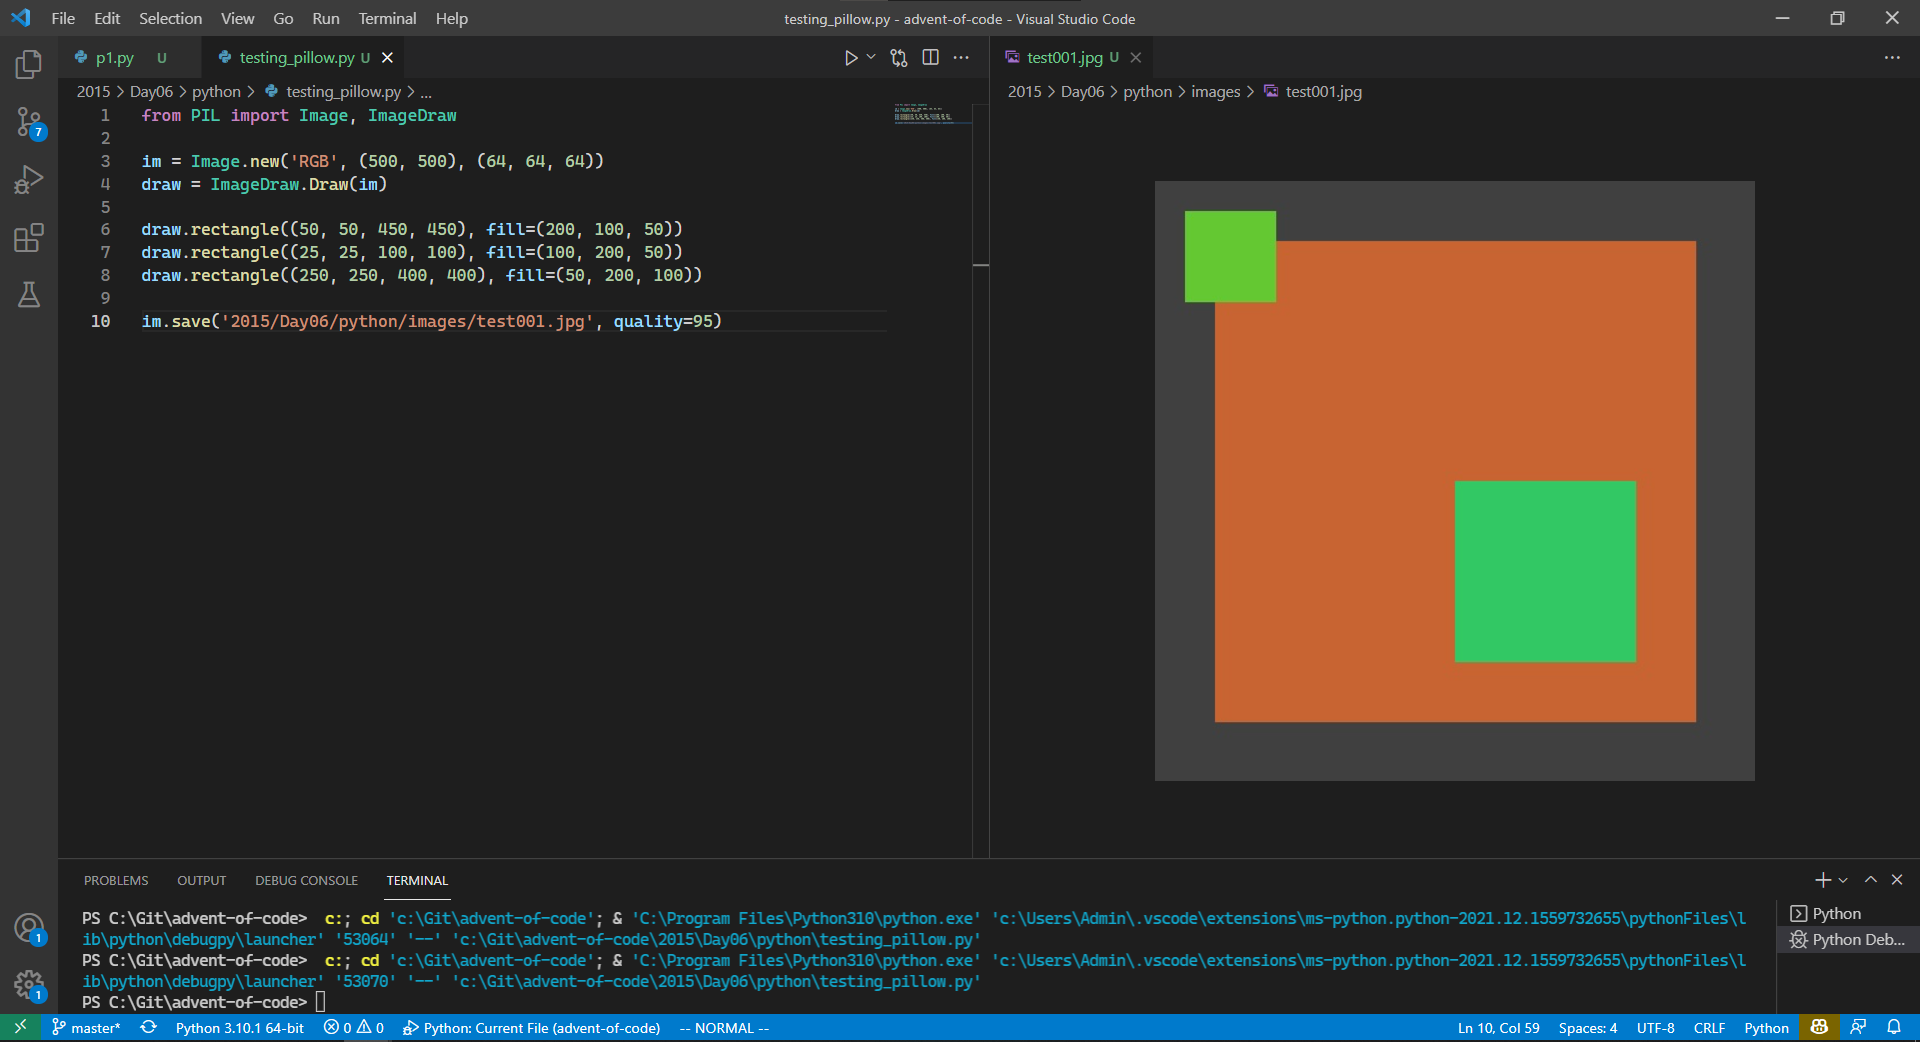1920x1042 pixels.
Task: Click the feedback icon in status bar
Action: 1858,1028
